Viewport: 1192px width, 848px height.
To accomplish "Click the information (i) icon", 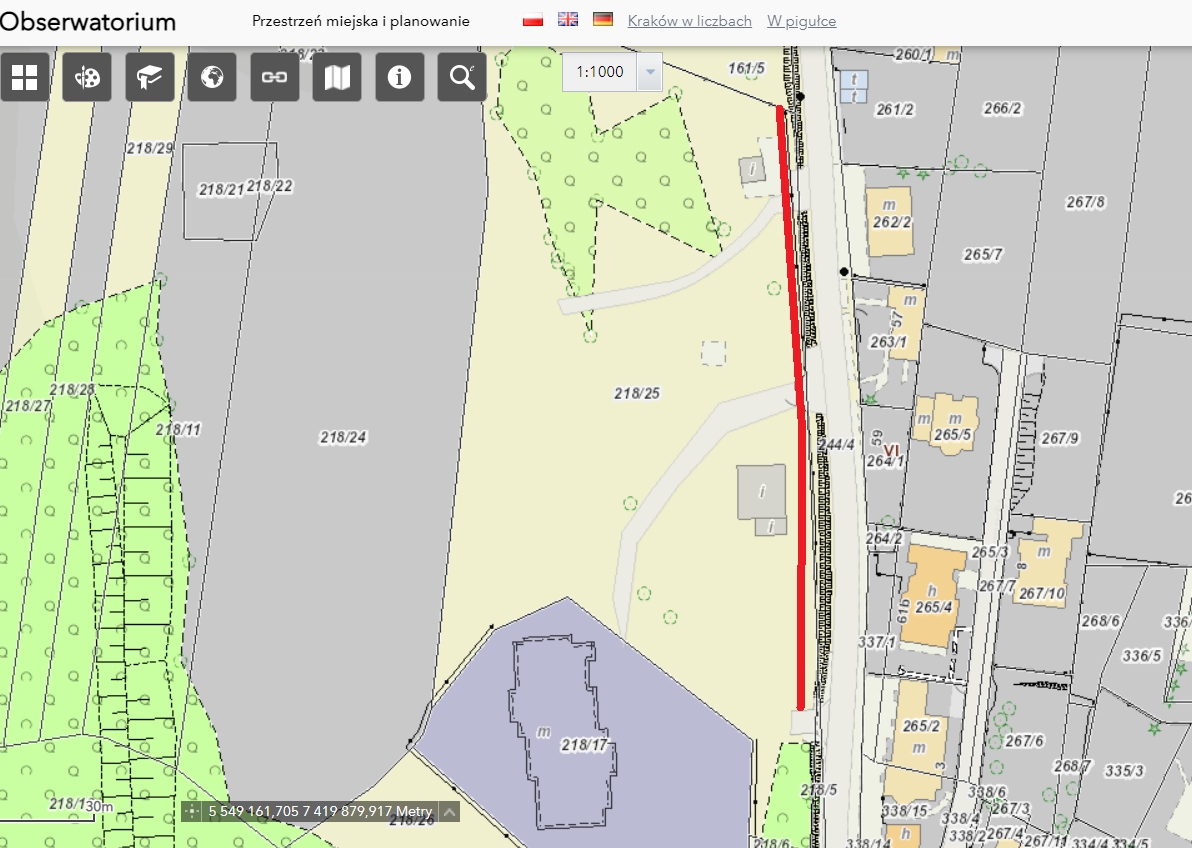I will click(x=400, y=77).
